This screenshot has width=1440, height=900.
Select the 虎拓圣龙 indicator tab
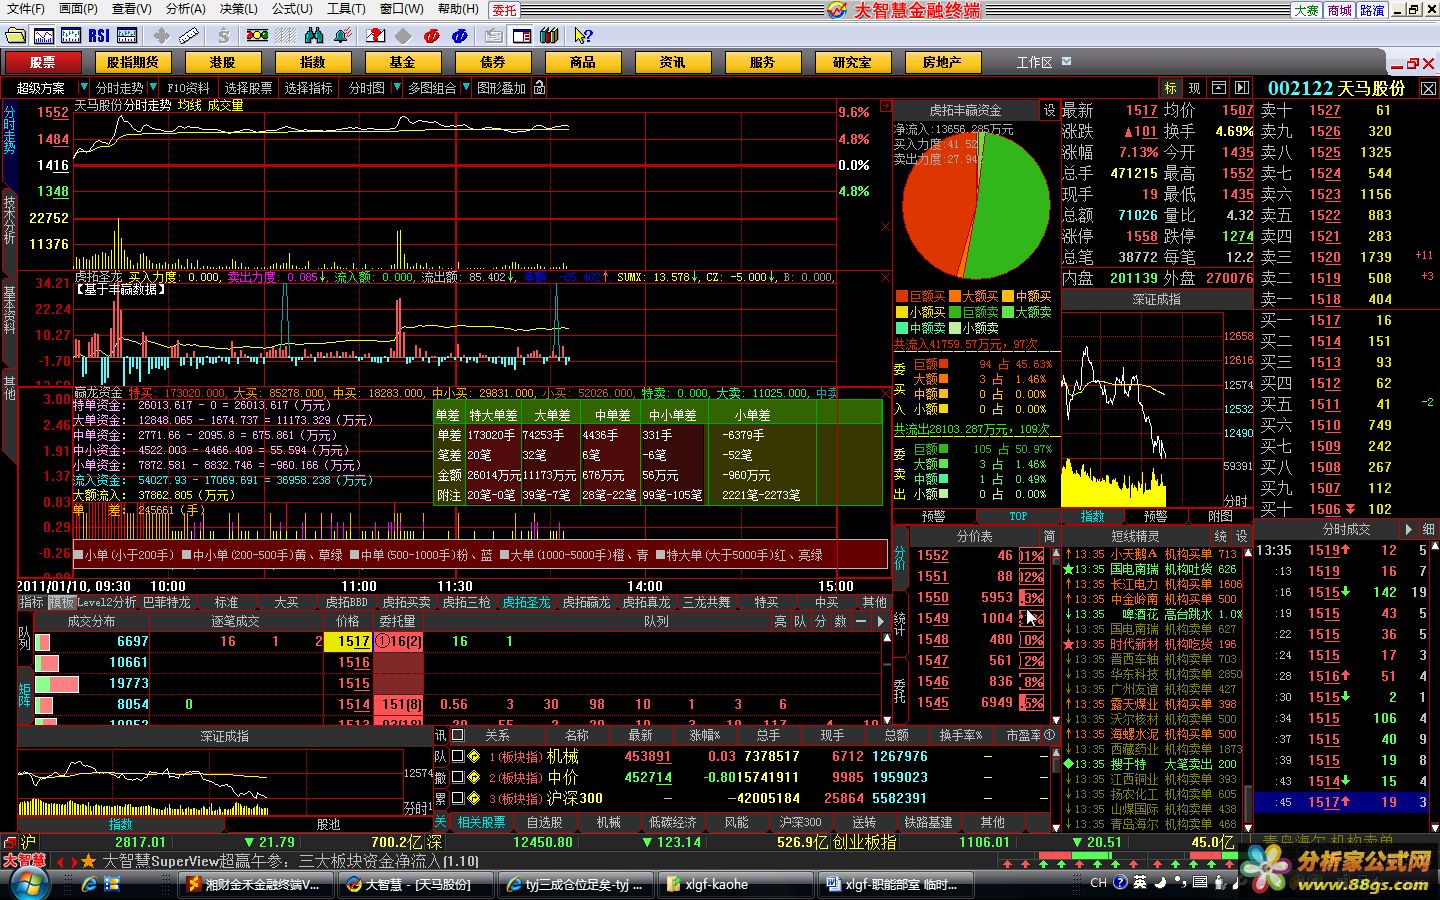point(526,602)
